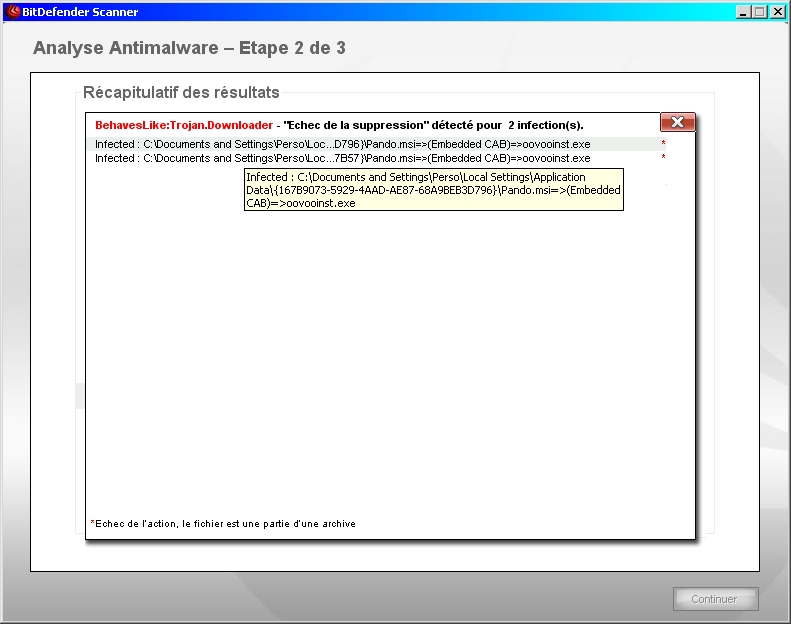Click the red asterisk on second infected row
Image resolution: width=791 pixels, height=624 pixels.
663,158
